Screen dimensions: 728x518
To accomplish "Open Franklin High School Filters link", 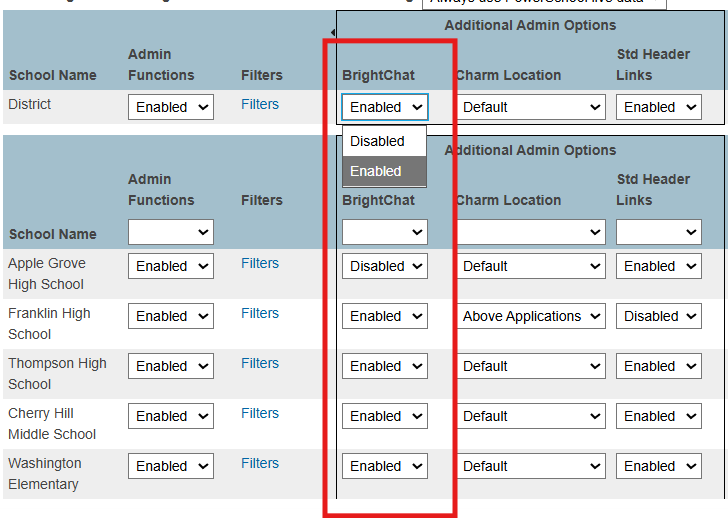I will tap(260, 313).
